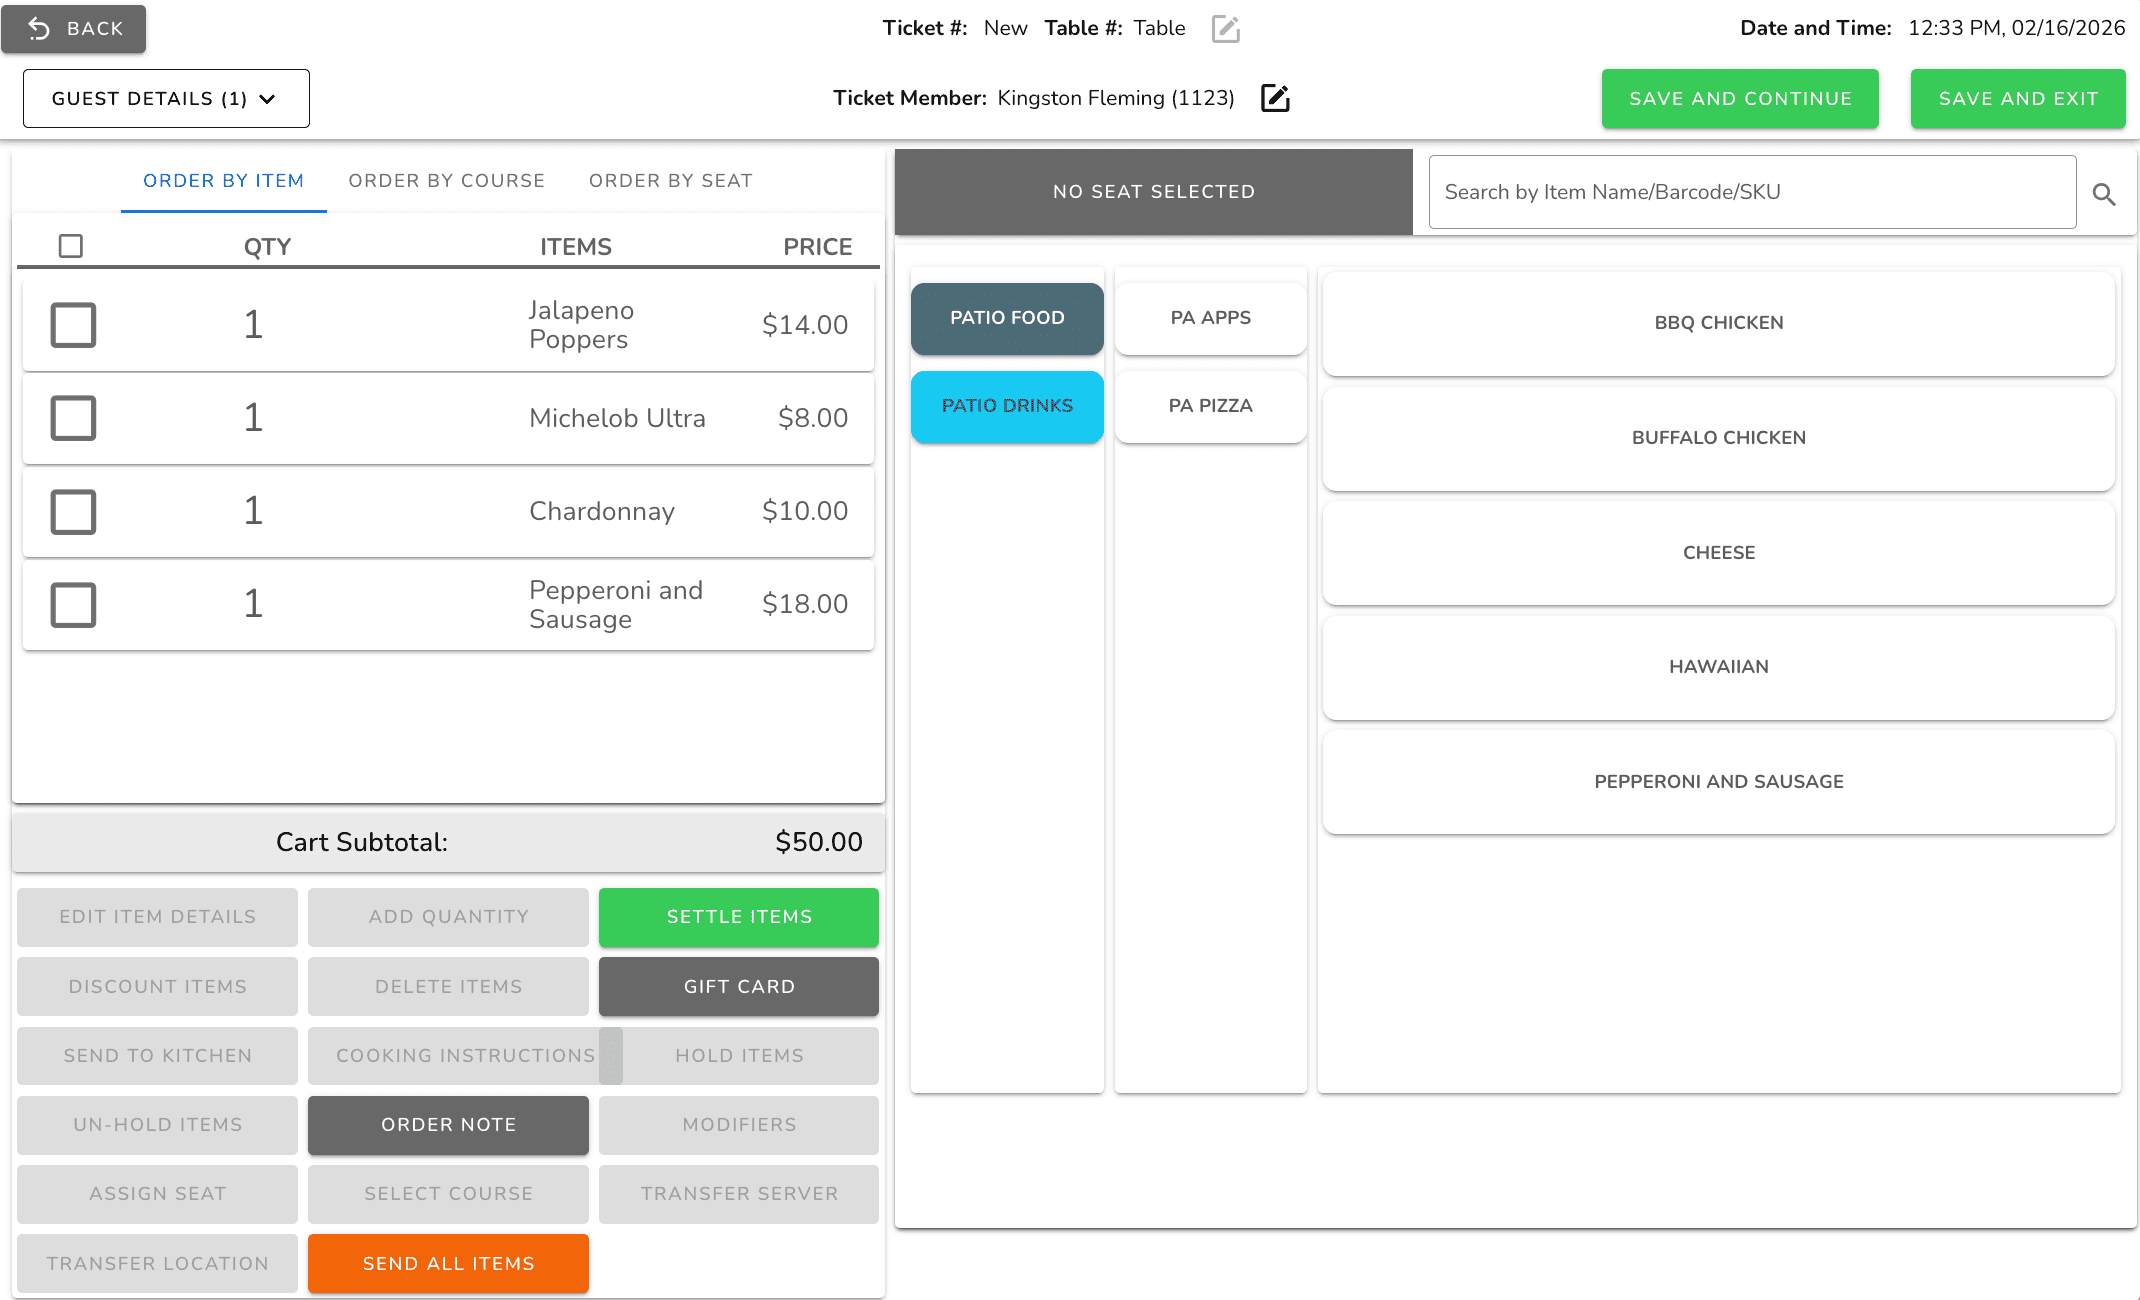Edit ticket member pencil icon

[x=1275, y=98]
